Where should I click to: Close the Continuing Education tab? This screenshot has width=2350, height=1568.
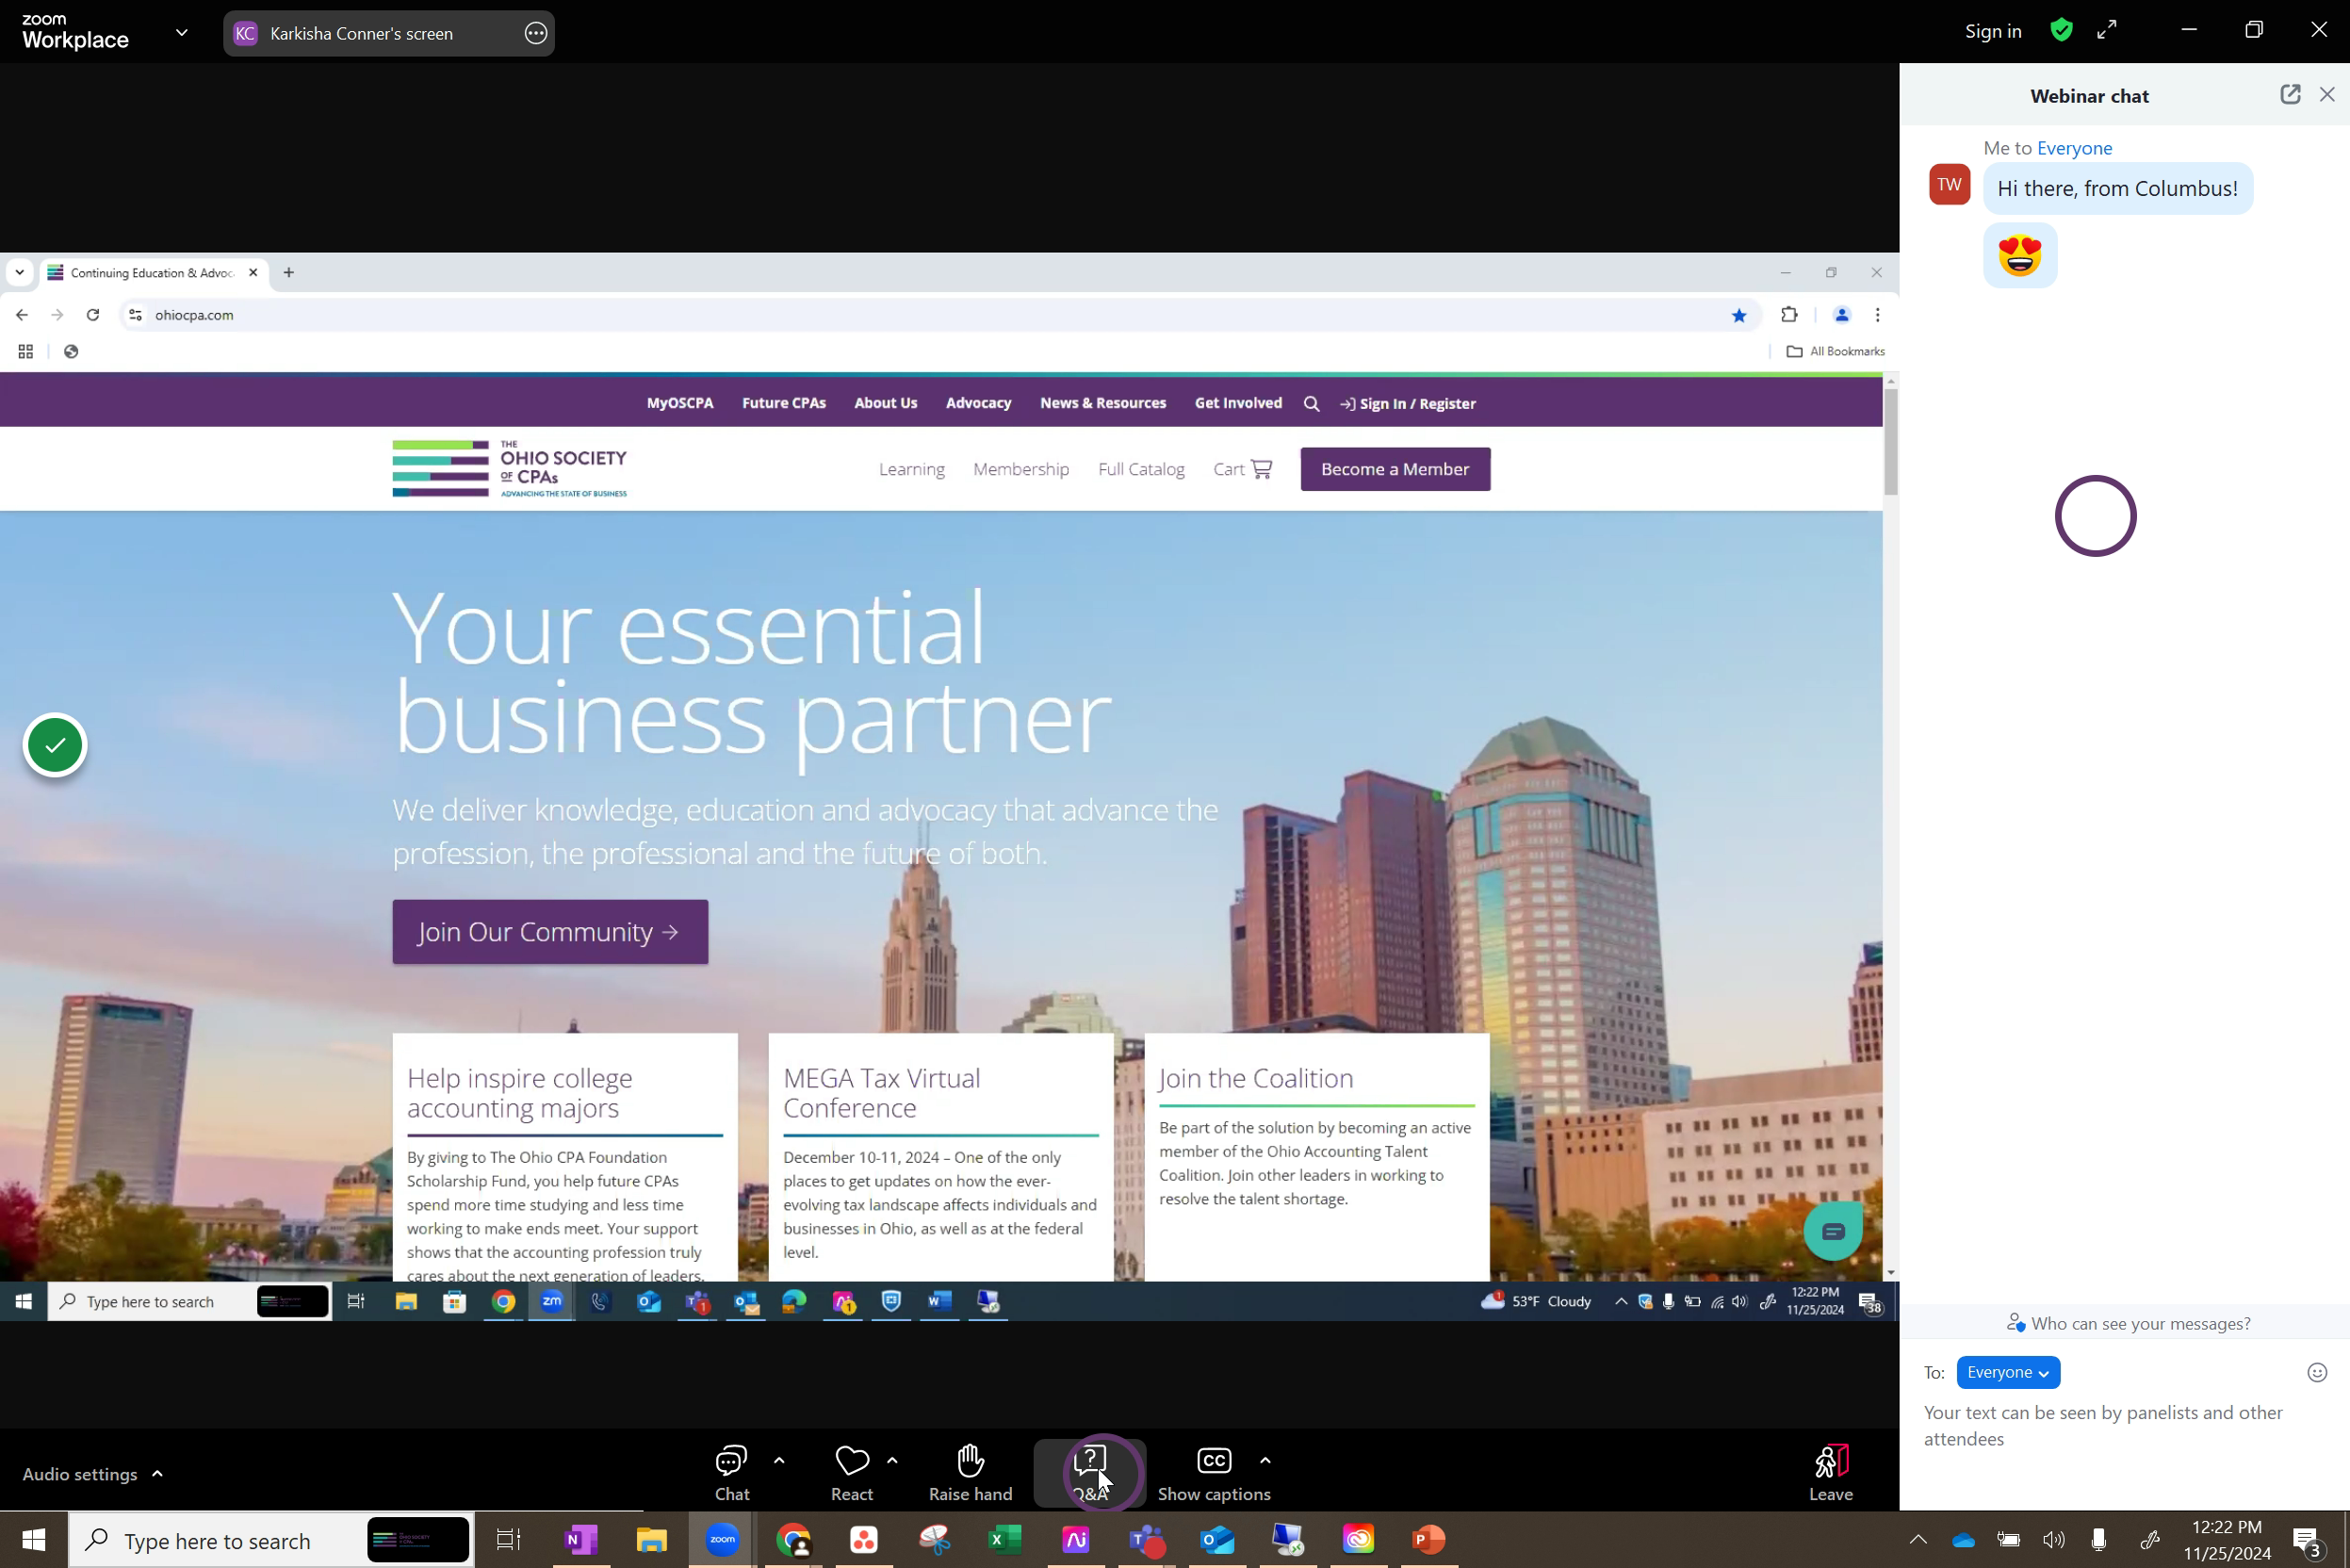coord(253,272)
